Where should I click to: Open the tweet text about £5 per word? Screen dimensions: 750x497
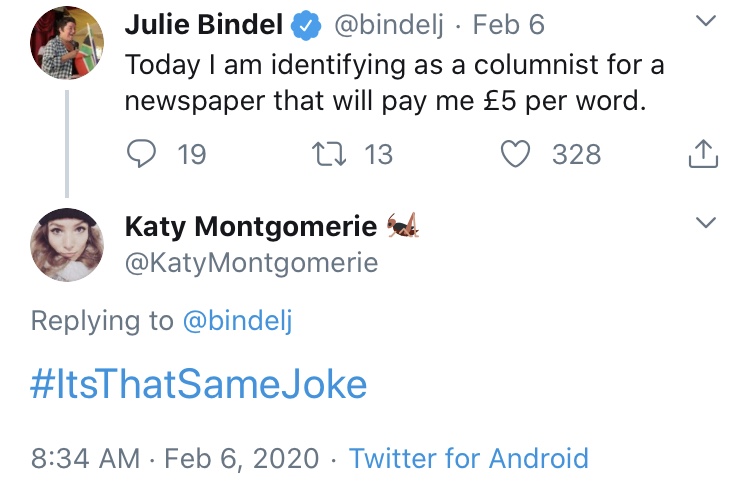click(x=395, y=83)
